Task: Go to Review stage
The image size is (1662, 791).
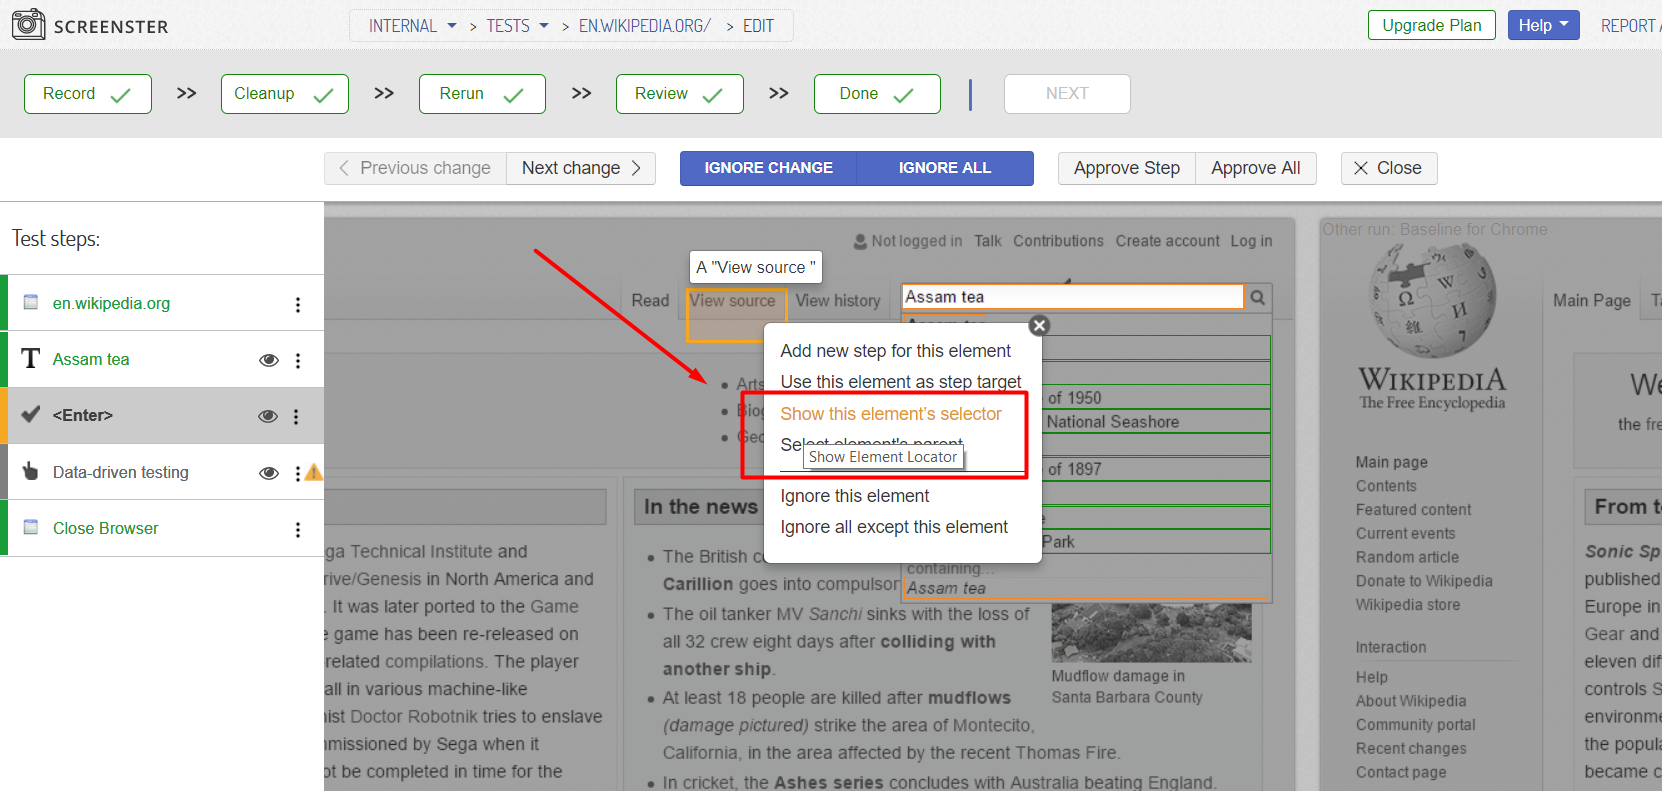Action: [x=680, y=94]
